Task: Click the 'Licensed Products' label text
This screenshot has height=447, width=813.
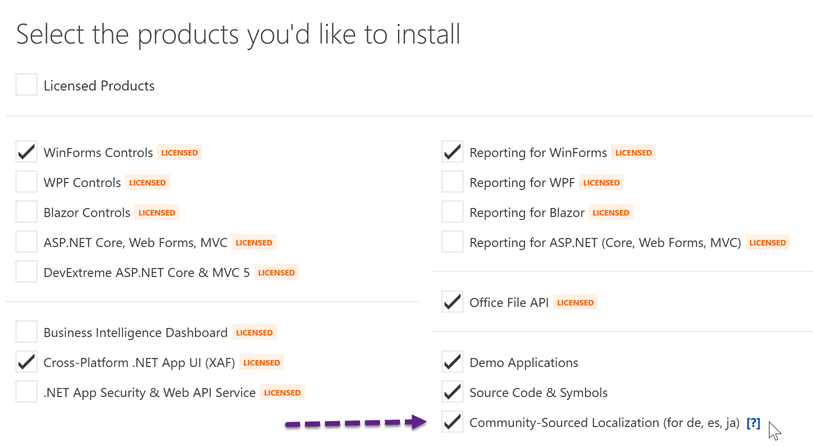Action: tap(99, 86)
